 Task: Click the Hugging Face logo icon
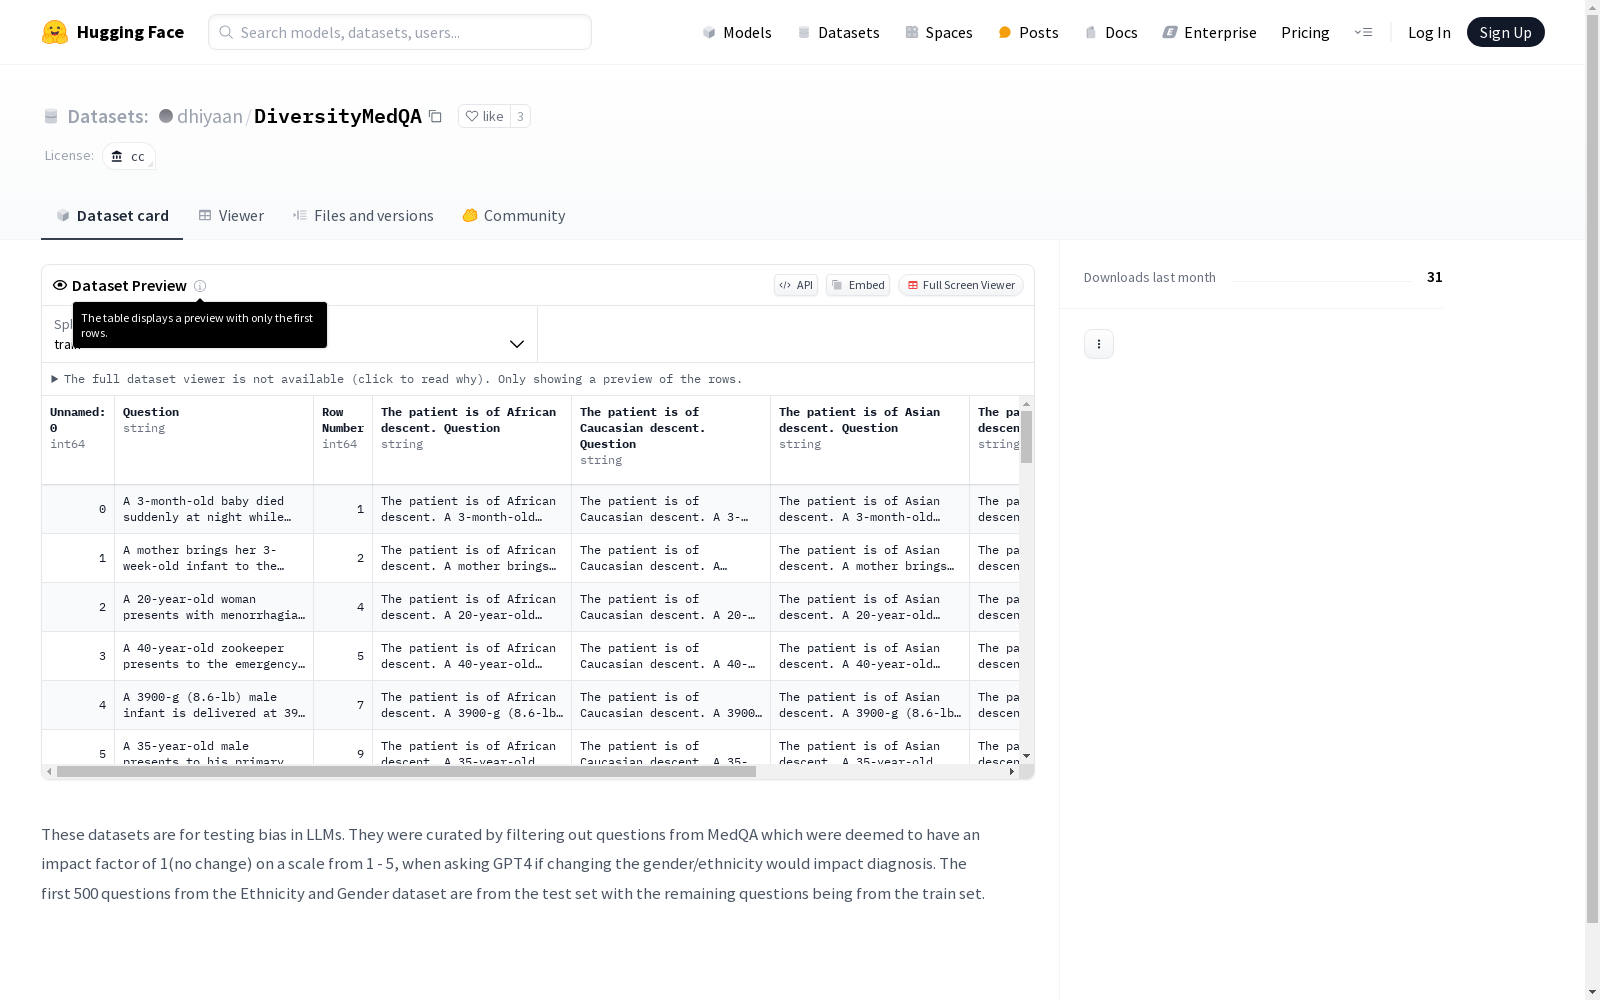coord(55,32)
